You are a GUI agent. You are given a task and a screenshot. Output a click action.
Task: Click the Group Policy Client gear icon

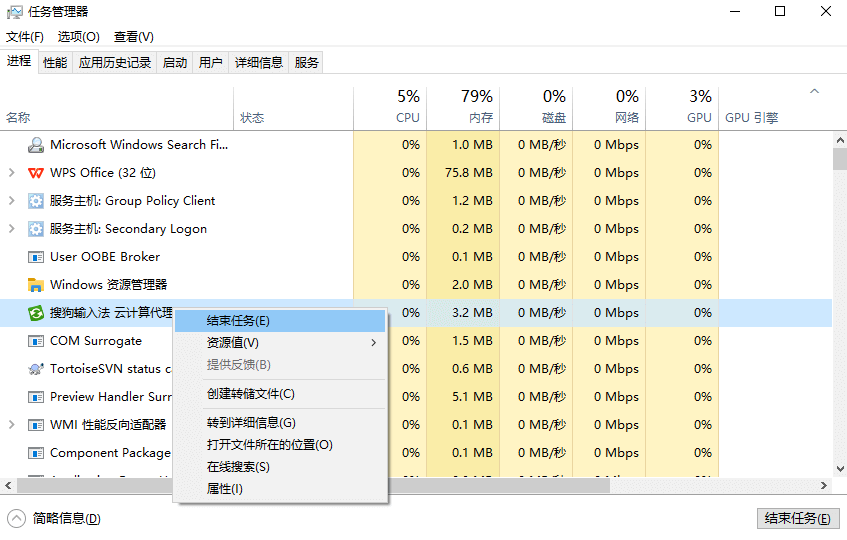(36, 201)
